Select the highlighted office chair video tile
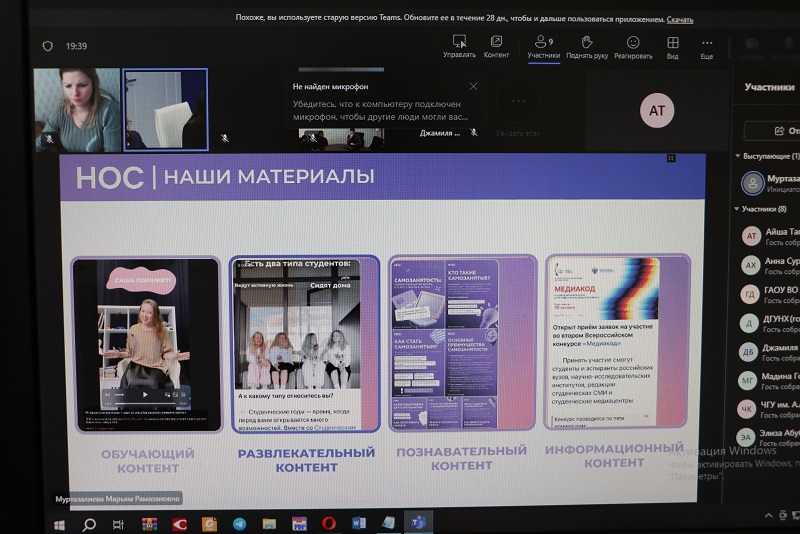800x534 pixels. [x=166, y=110]
